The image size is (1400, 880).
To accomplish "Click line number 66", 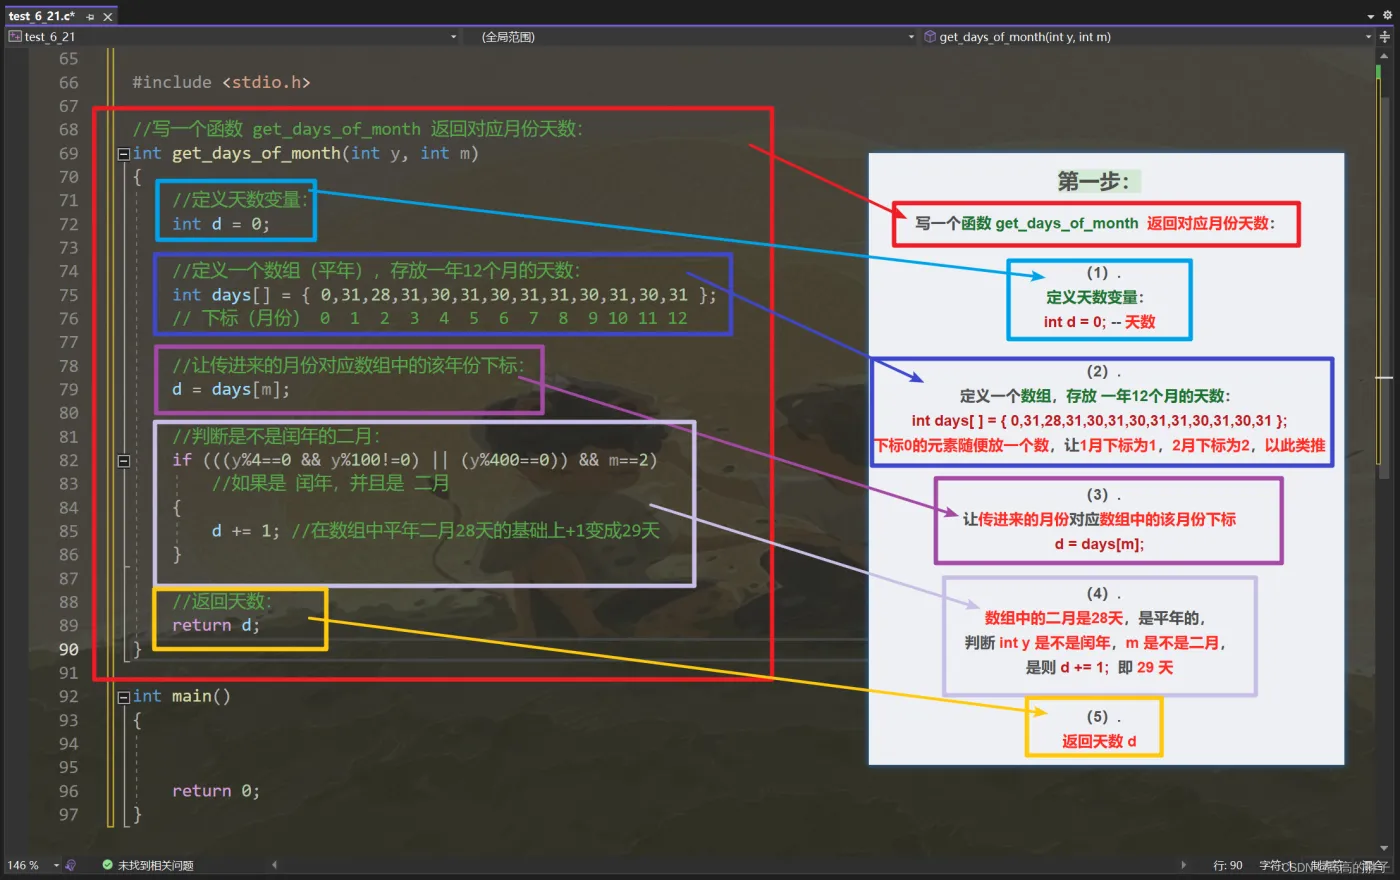I will tap(68, 83).
